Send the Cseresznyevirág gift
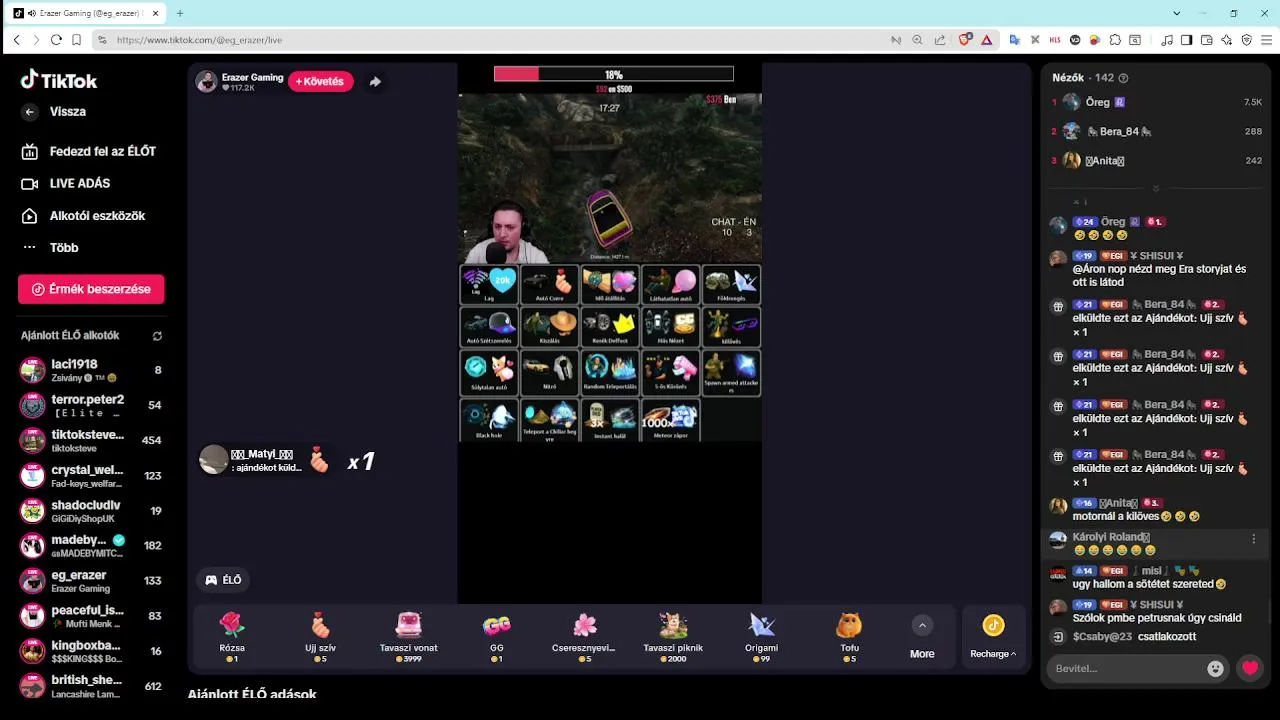 click(585, 637)
